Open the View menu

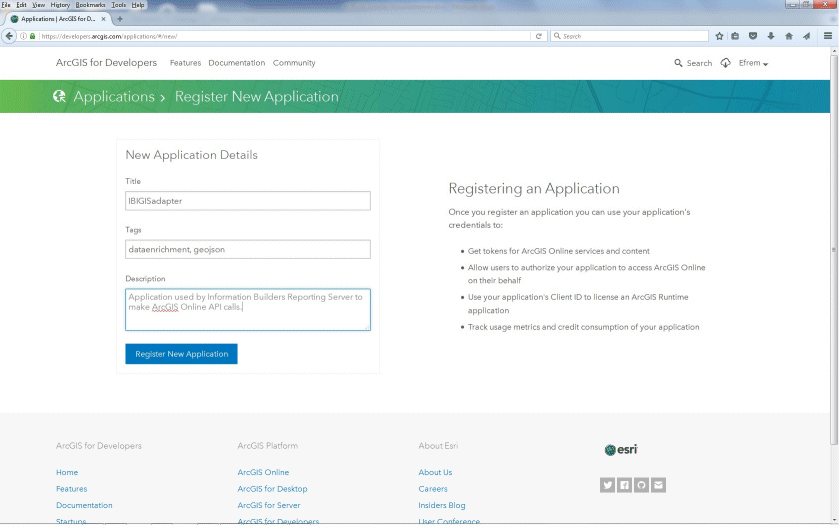coord(39,5)
